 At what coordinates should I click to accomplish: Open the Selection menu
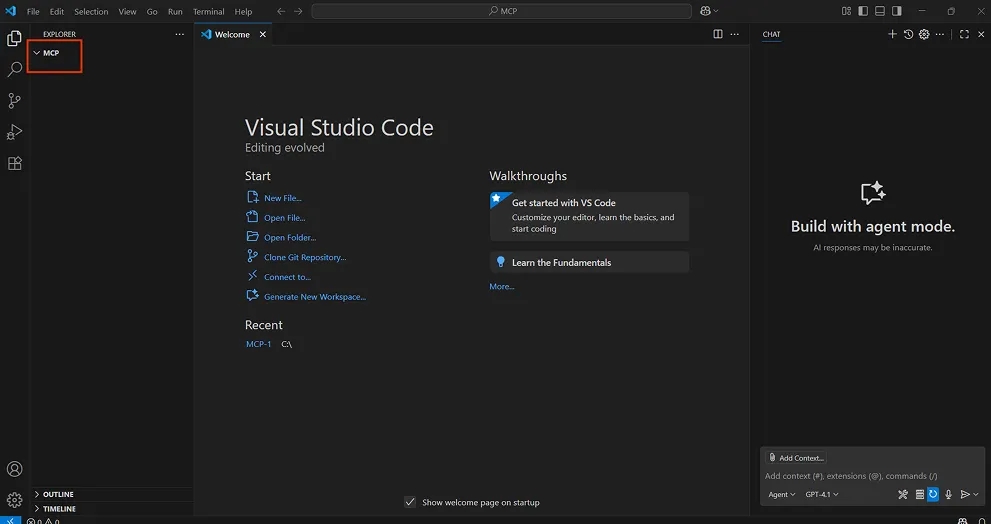coord(91,11)
